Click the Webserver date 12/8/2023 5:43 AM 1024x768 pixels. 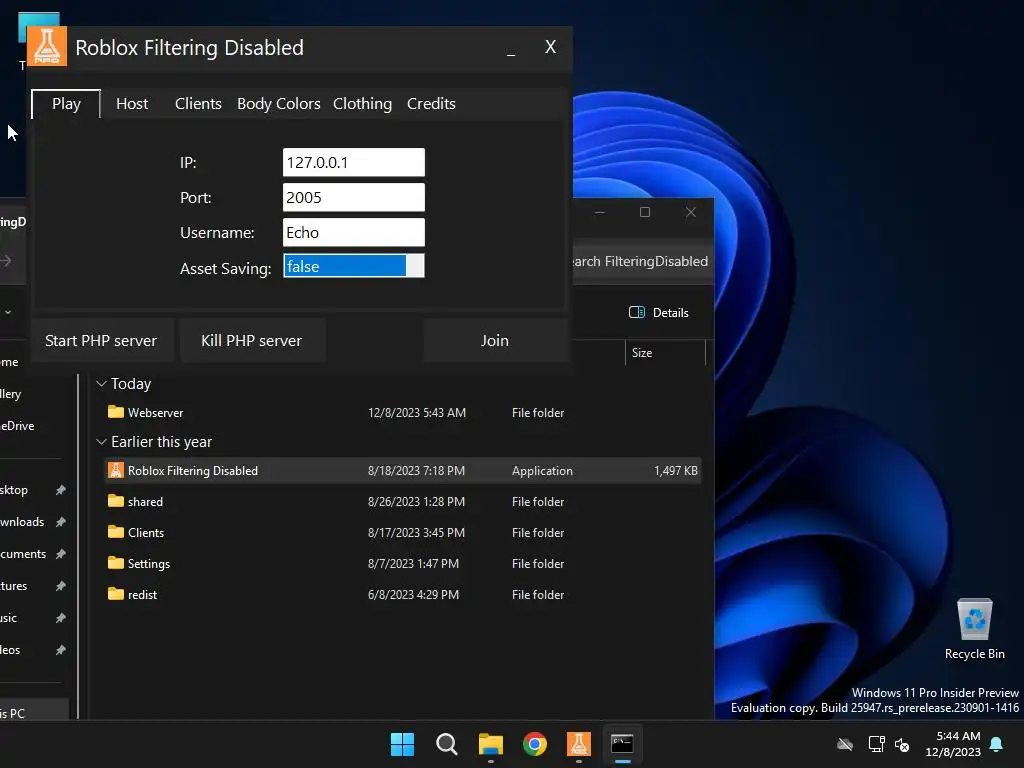coord(417,413)
